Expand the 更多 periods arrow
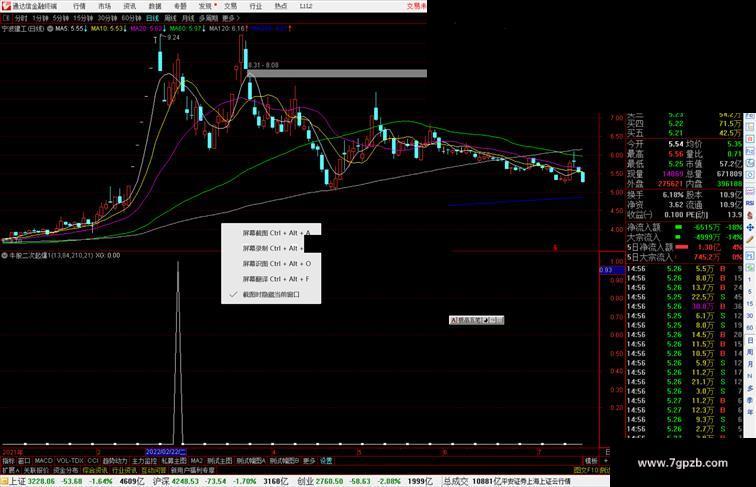The height and width of the screenshot is (487, 756). pos(231,18)
